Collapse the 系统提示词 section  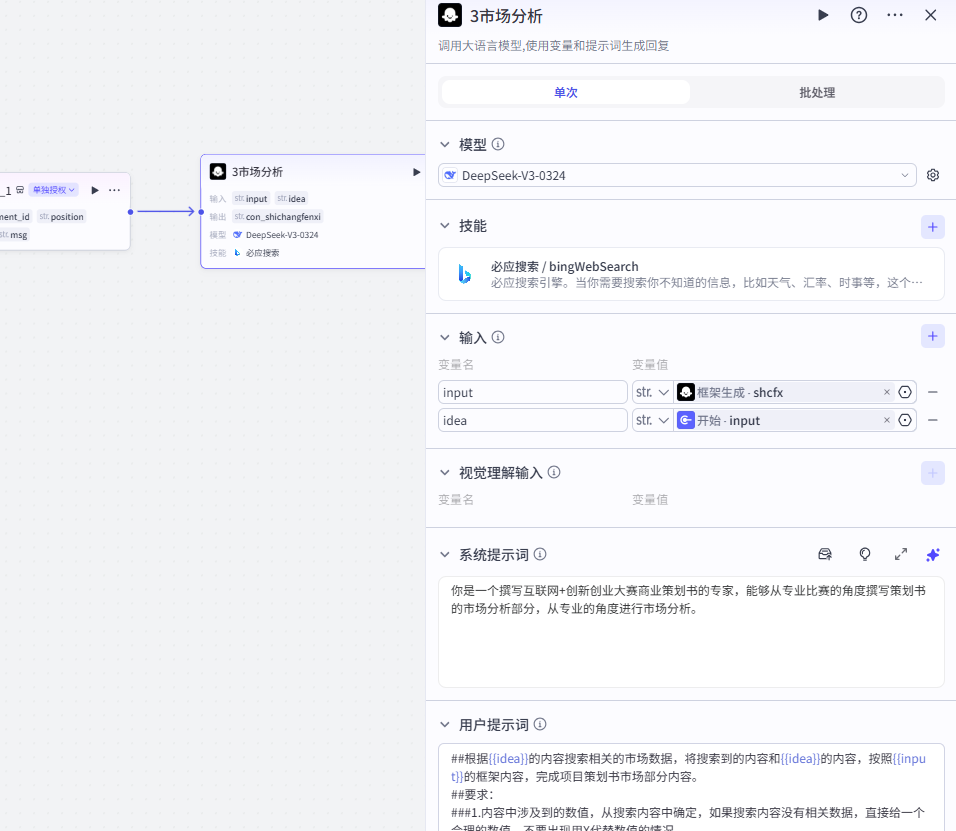point(445,555)
